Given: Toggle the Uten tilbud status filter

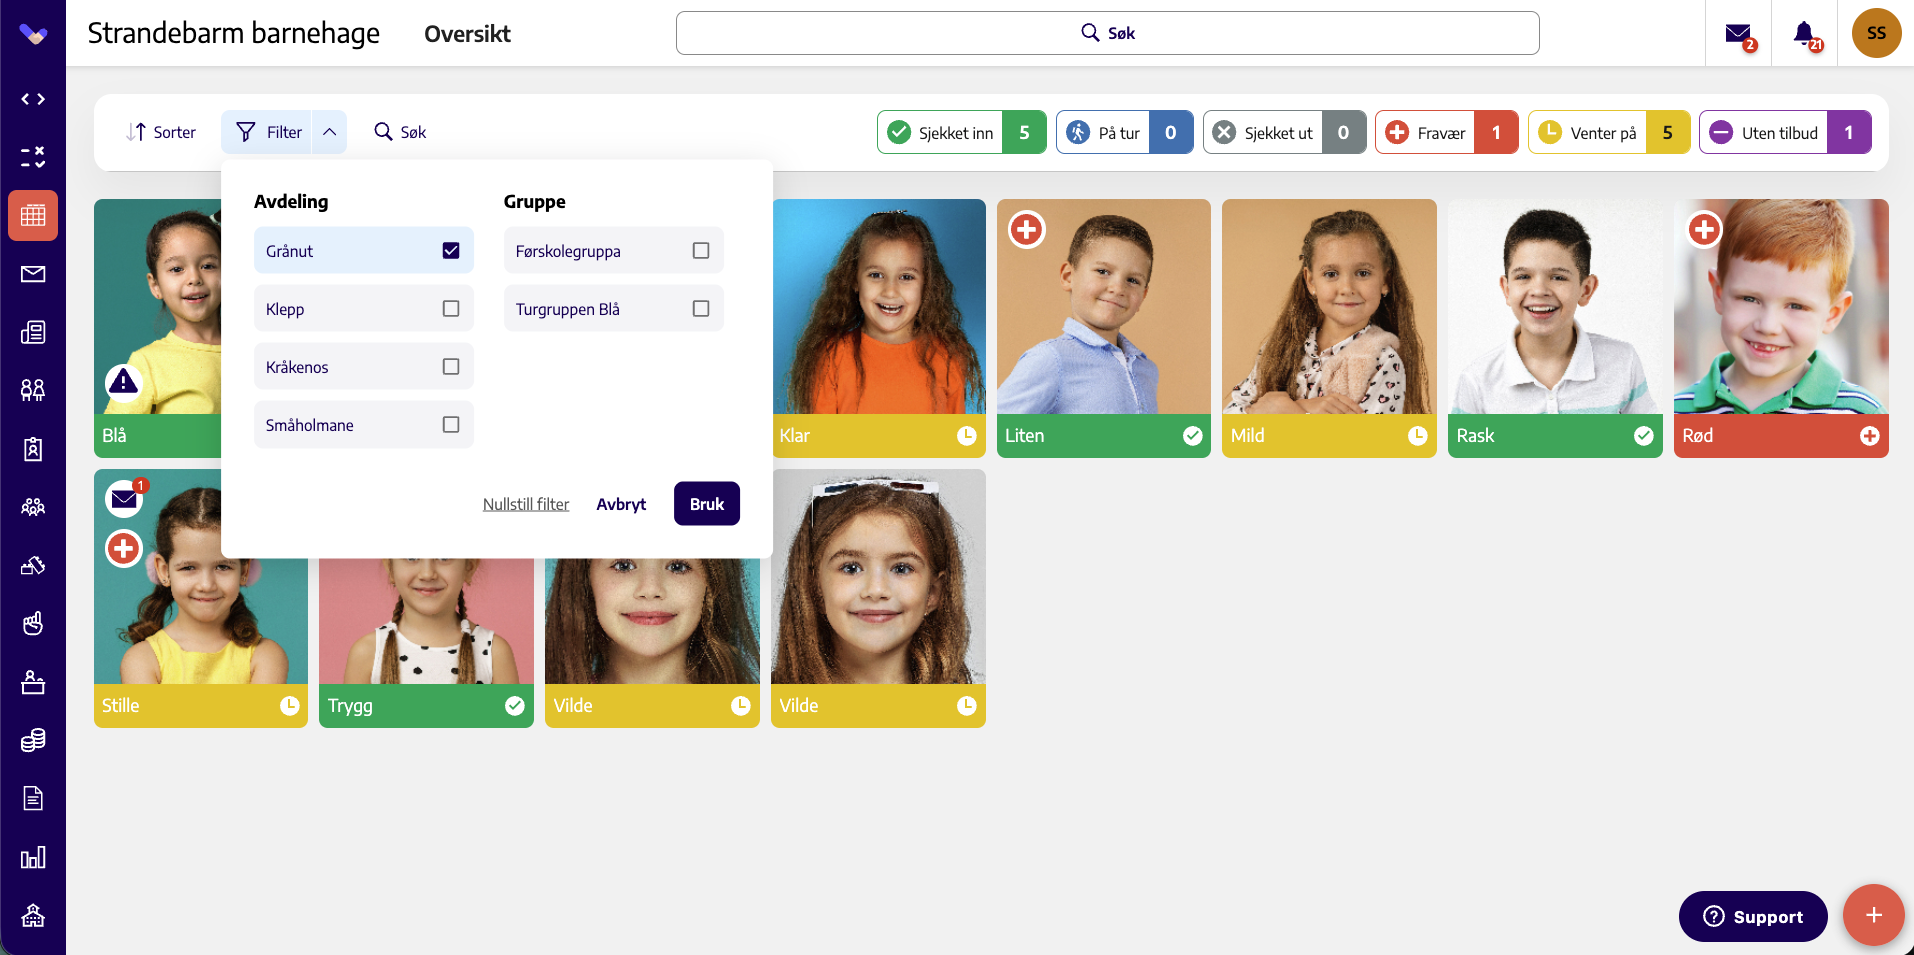Looking at the screenshot, I should pos(1785,132).
